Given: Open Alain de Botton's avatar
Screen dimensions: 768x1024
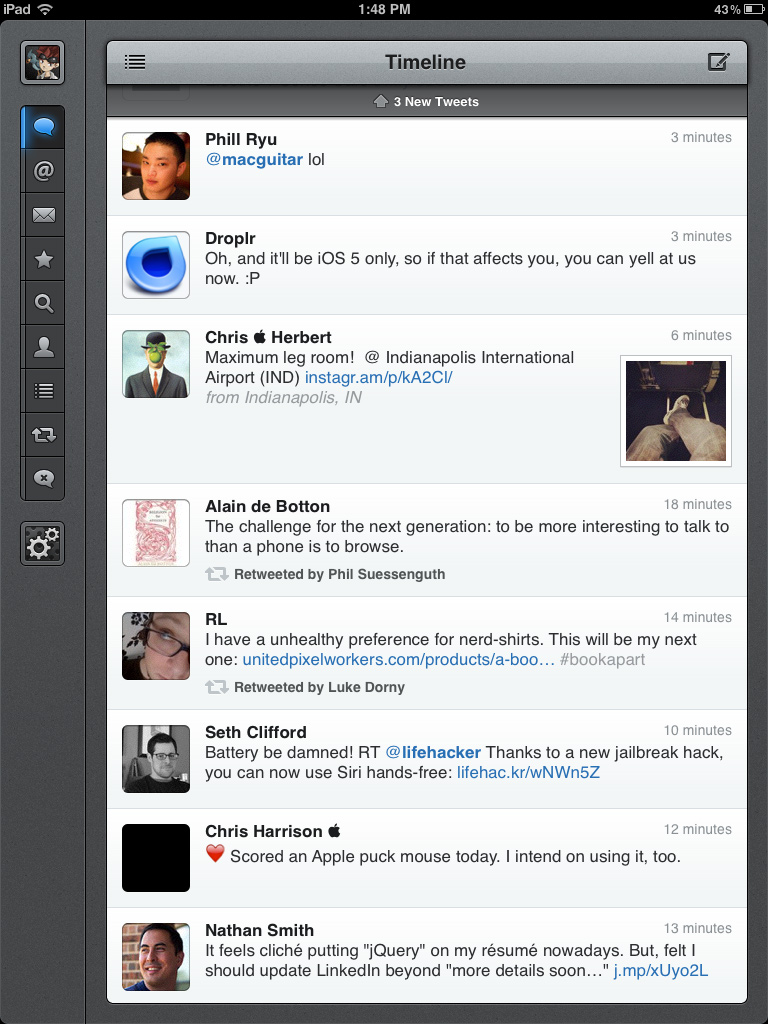Looking at the screenshot, I should (x=156, y=533).
